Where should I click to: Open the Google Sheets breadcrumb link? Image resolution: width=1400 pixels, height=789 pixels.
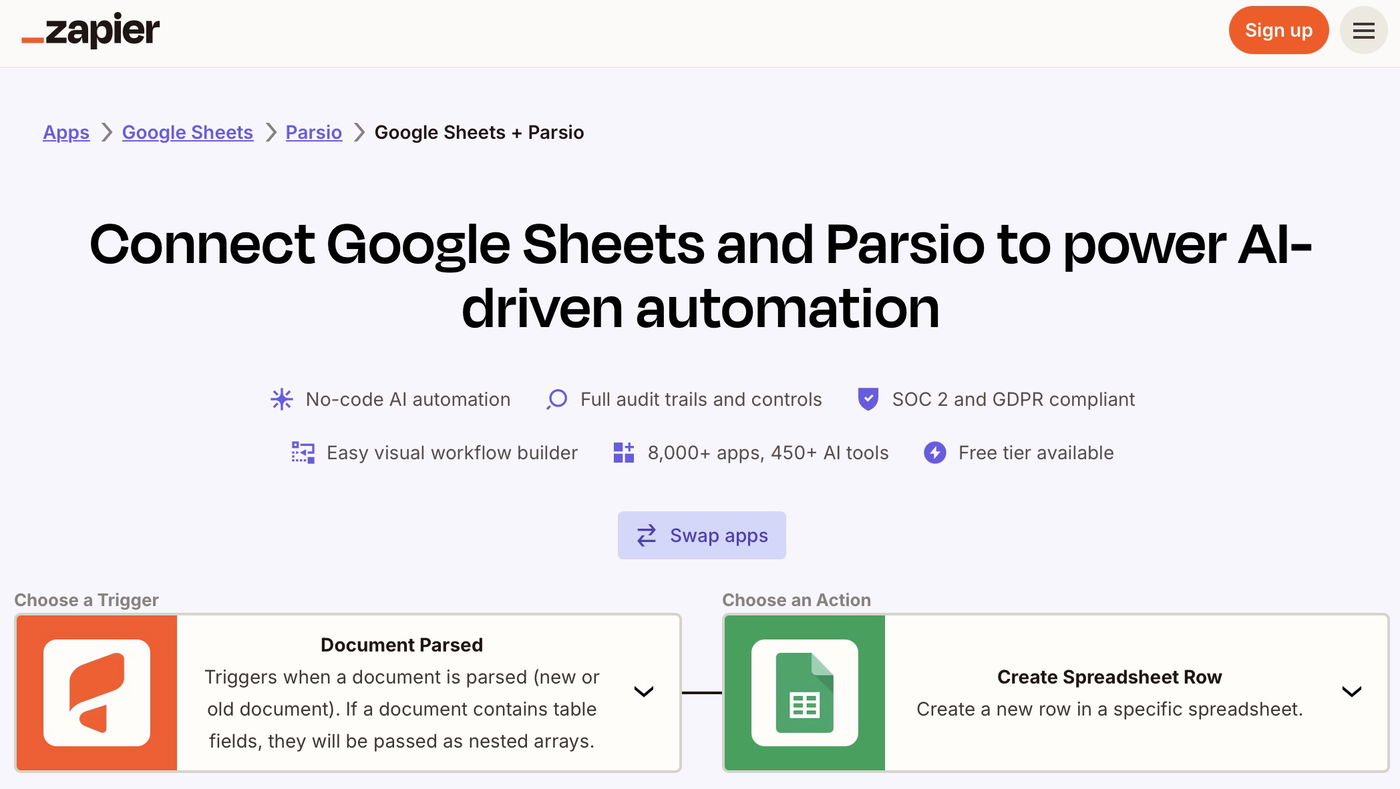pos(188,132)
